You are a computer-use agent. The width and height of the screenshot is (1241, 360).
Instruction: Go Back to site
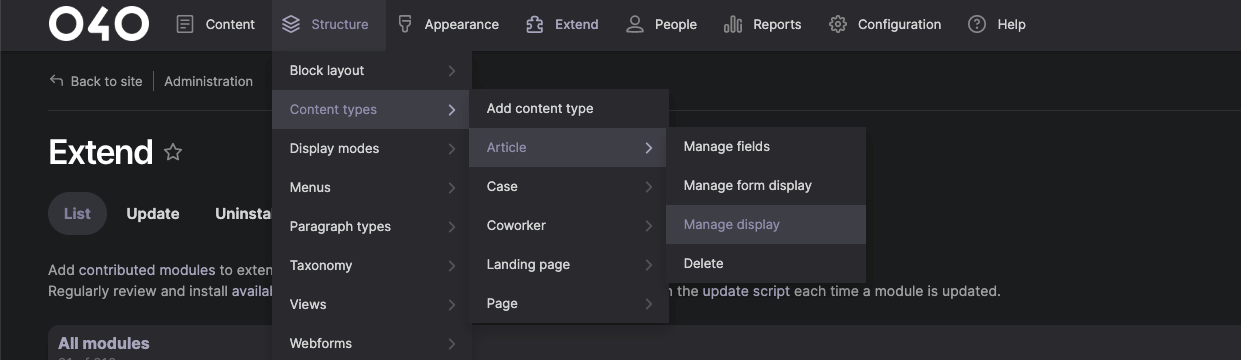pyautogui.click(x=106, y=81)
